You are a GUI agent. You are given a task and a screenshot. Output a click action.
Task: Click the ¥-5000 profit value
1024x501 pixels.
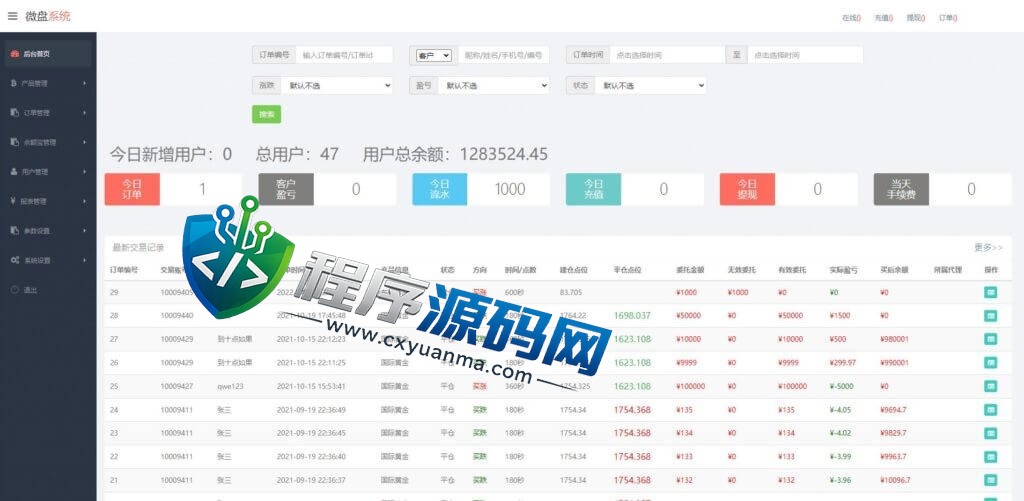842,387
